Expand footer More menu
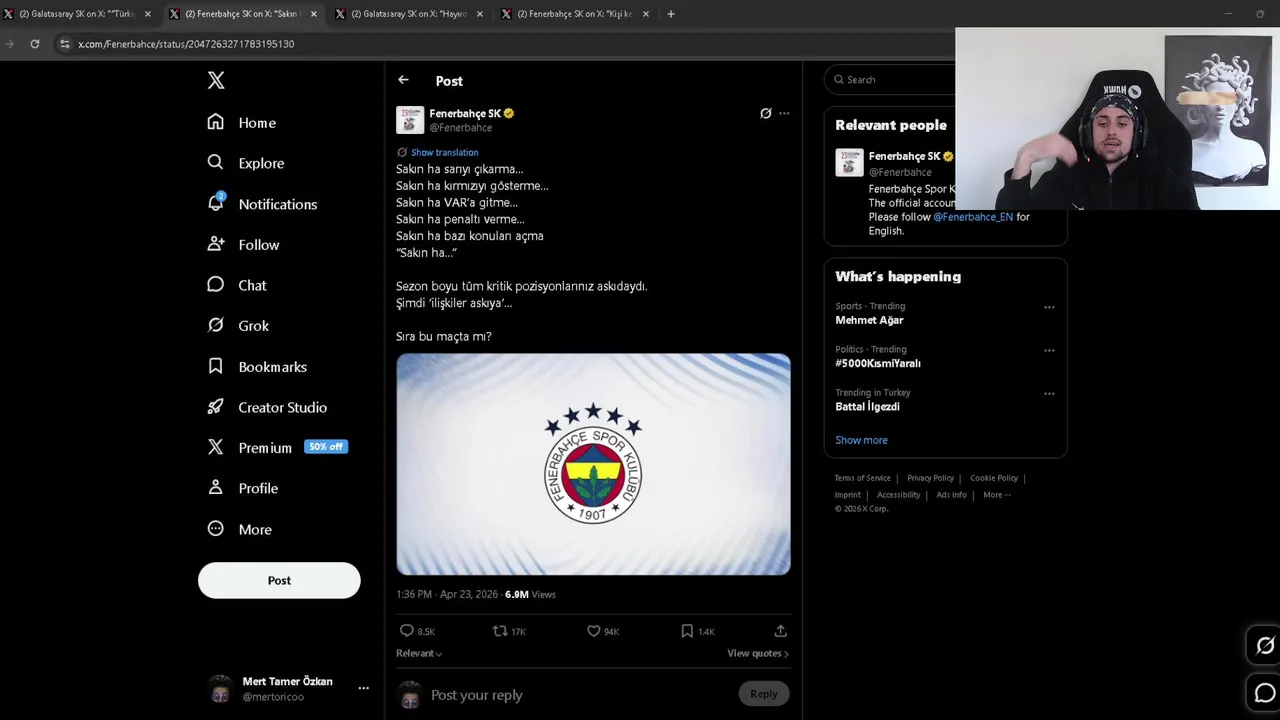1280x720 pixels. coord(996,495)
